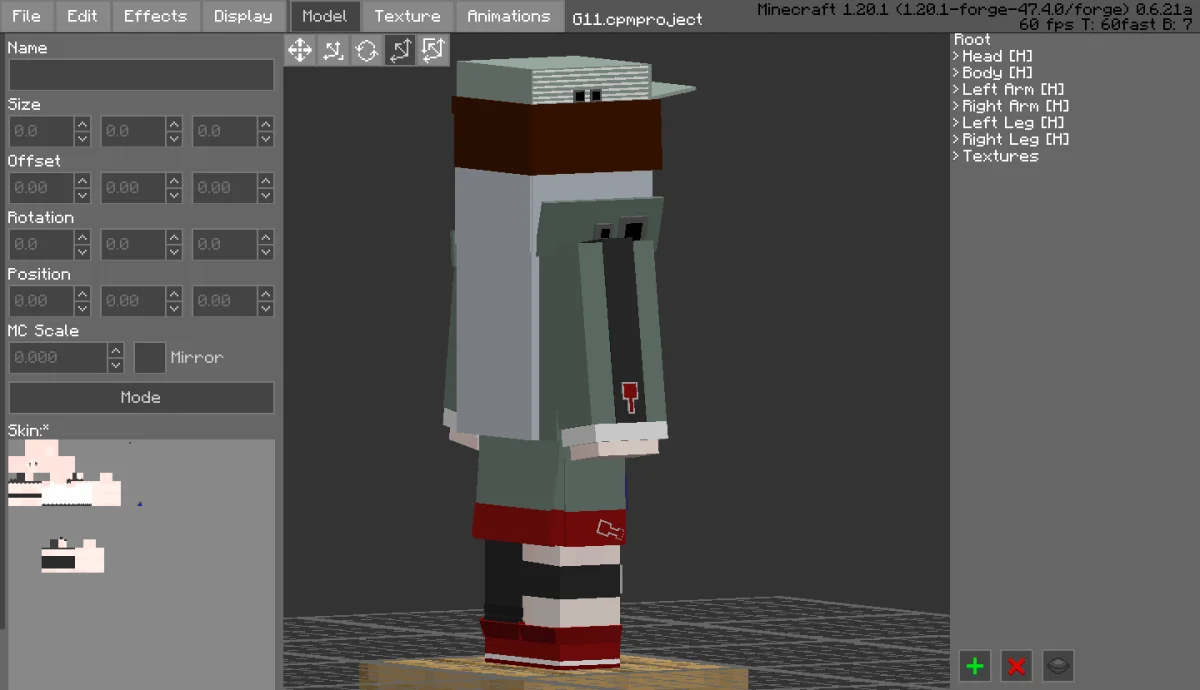Increase the first Size value with up arrow

coord(83,124)
